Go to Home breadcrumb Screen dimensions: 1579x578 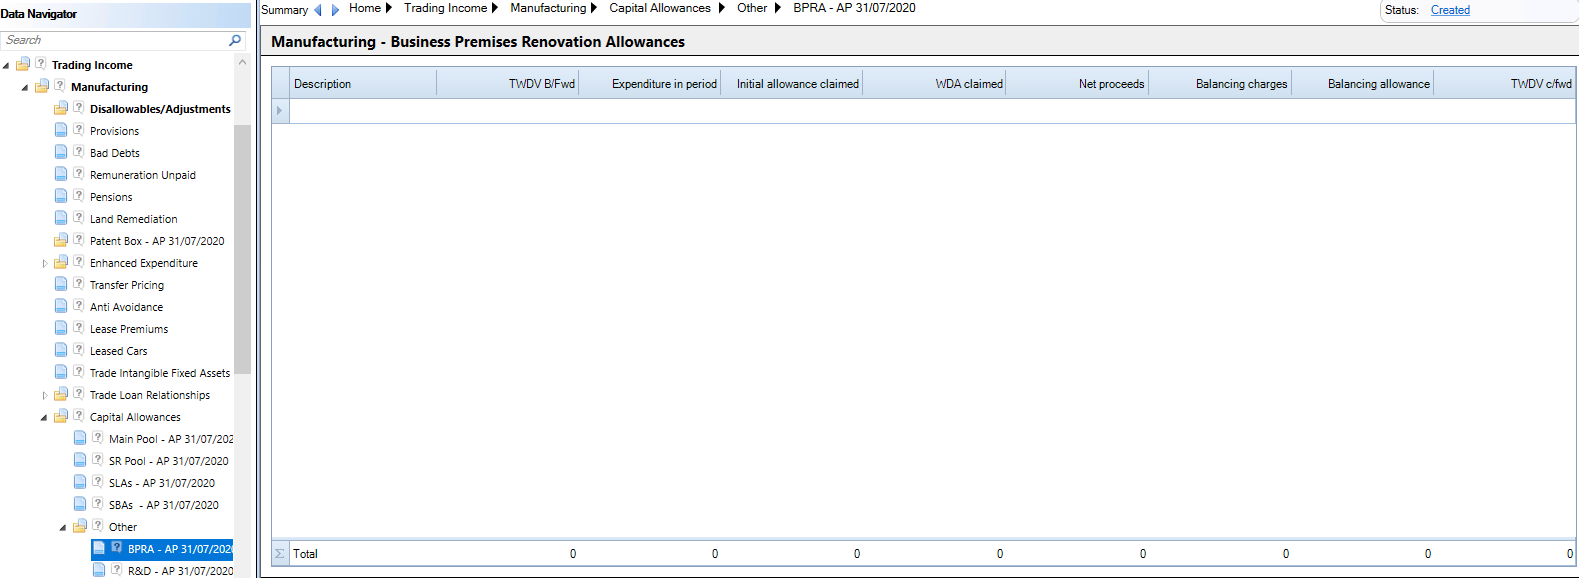365,8
